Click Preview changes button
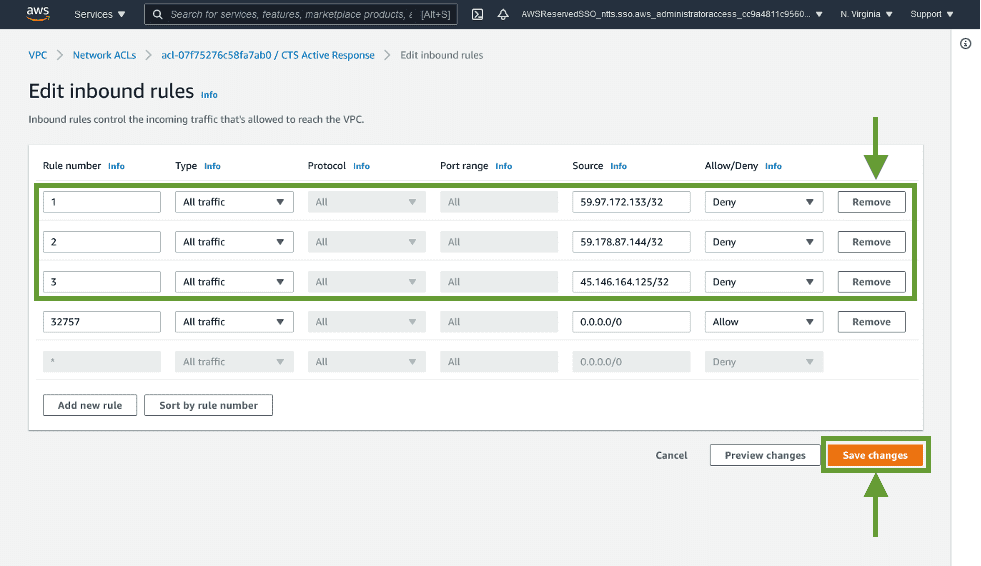This screenshot has height=566, width=981. tap(765, 455)
